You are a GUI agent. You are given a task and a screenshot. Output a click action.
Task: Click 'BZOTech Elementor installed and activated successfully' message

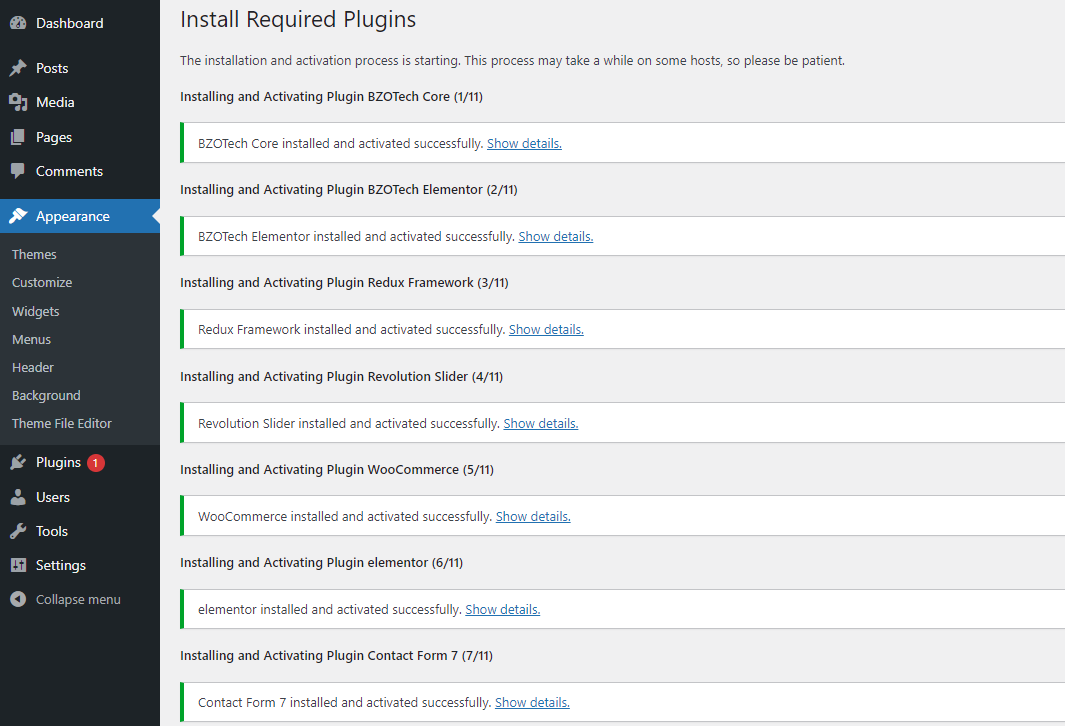(x=357, y=236)
